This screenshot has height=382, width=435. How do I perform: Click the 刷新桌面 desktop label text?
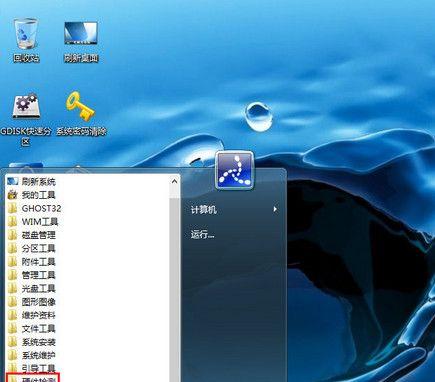click(x=81, y=58)
